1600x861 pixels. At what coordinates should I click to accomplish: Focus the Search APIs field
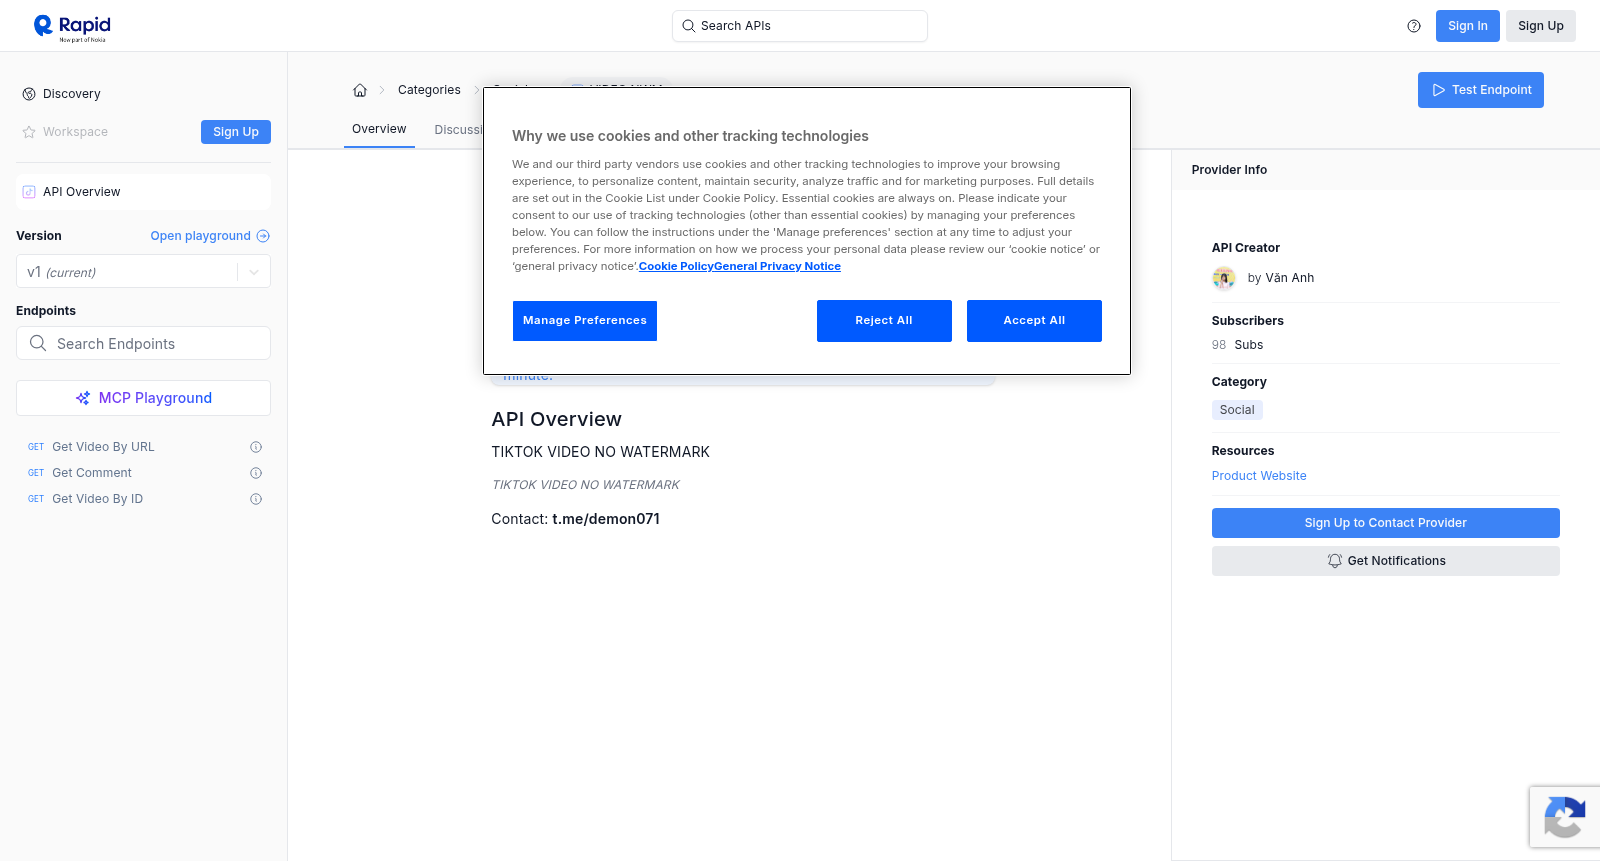click(800, 26)
